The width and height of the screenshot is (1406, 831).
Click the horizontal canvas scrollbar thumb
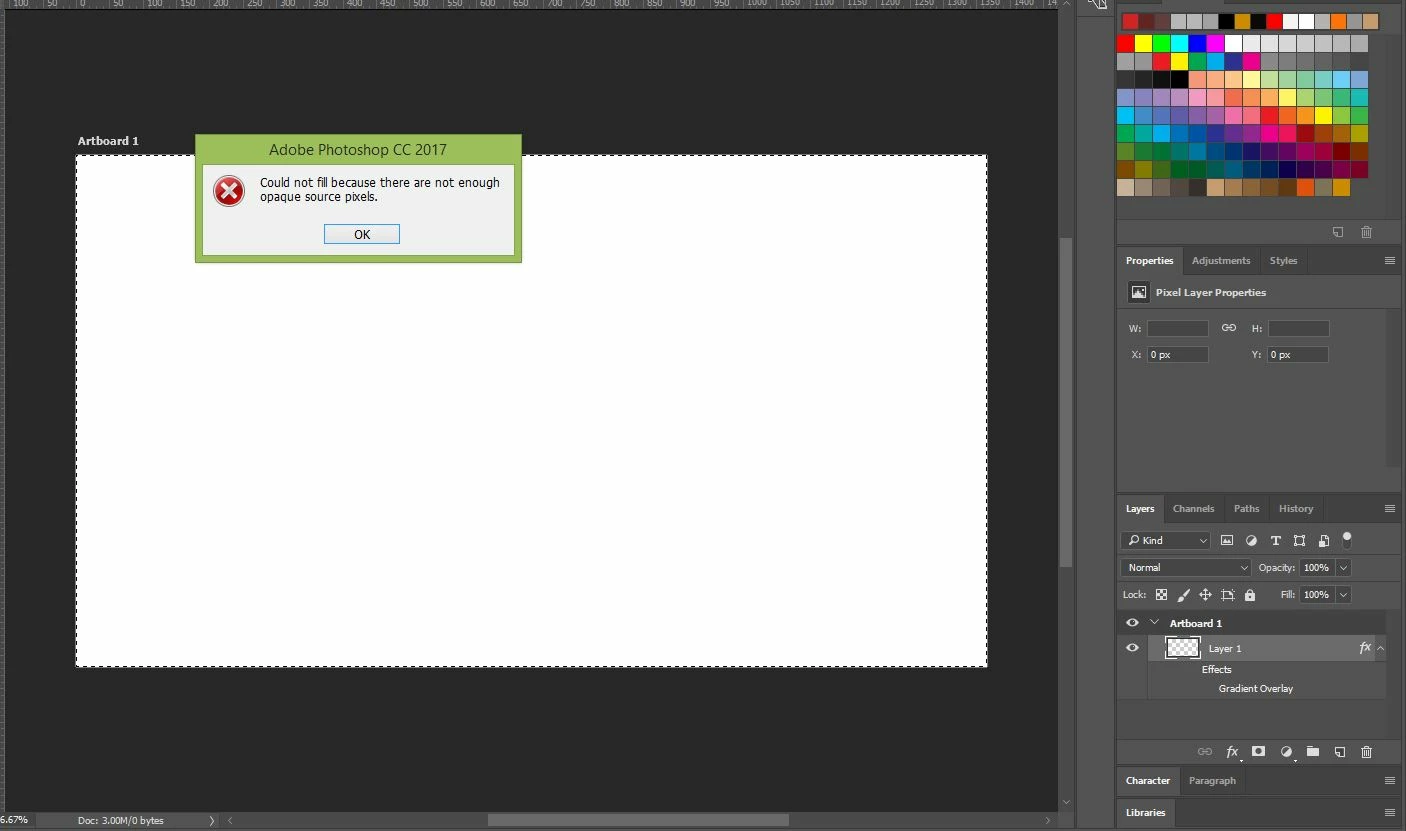coord(638,820)
